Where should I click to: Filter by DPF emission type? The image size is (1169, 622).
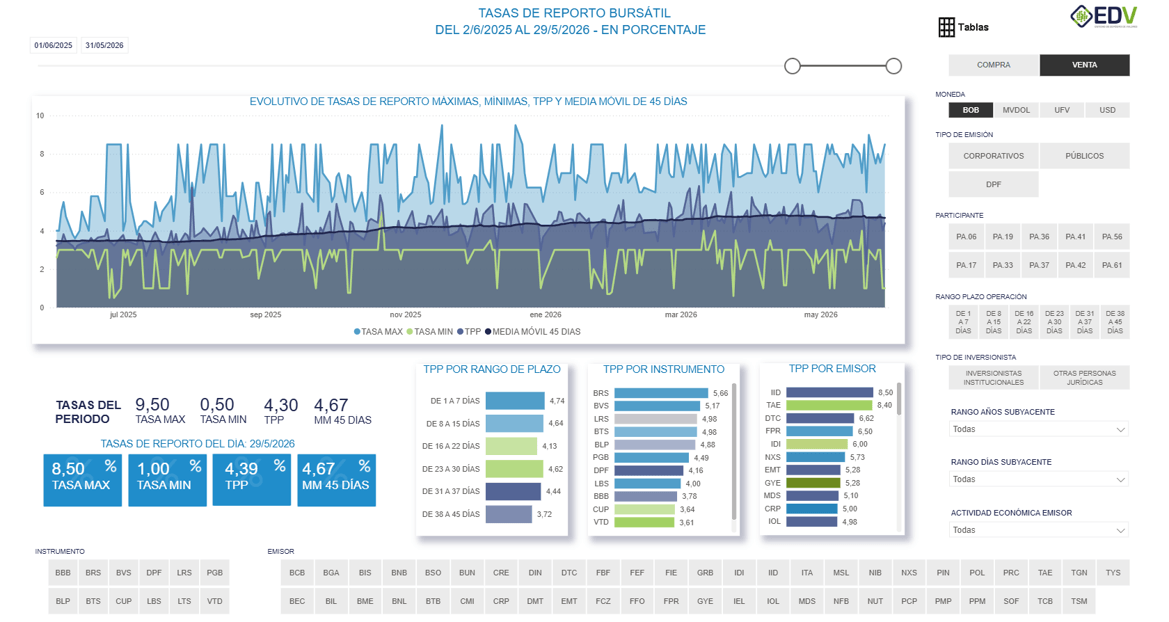point(994,184)
